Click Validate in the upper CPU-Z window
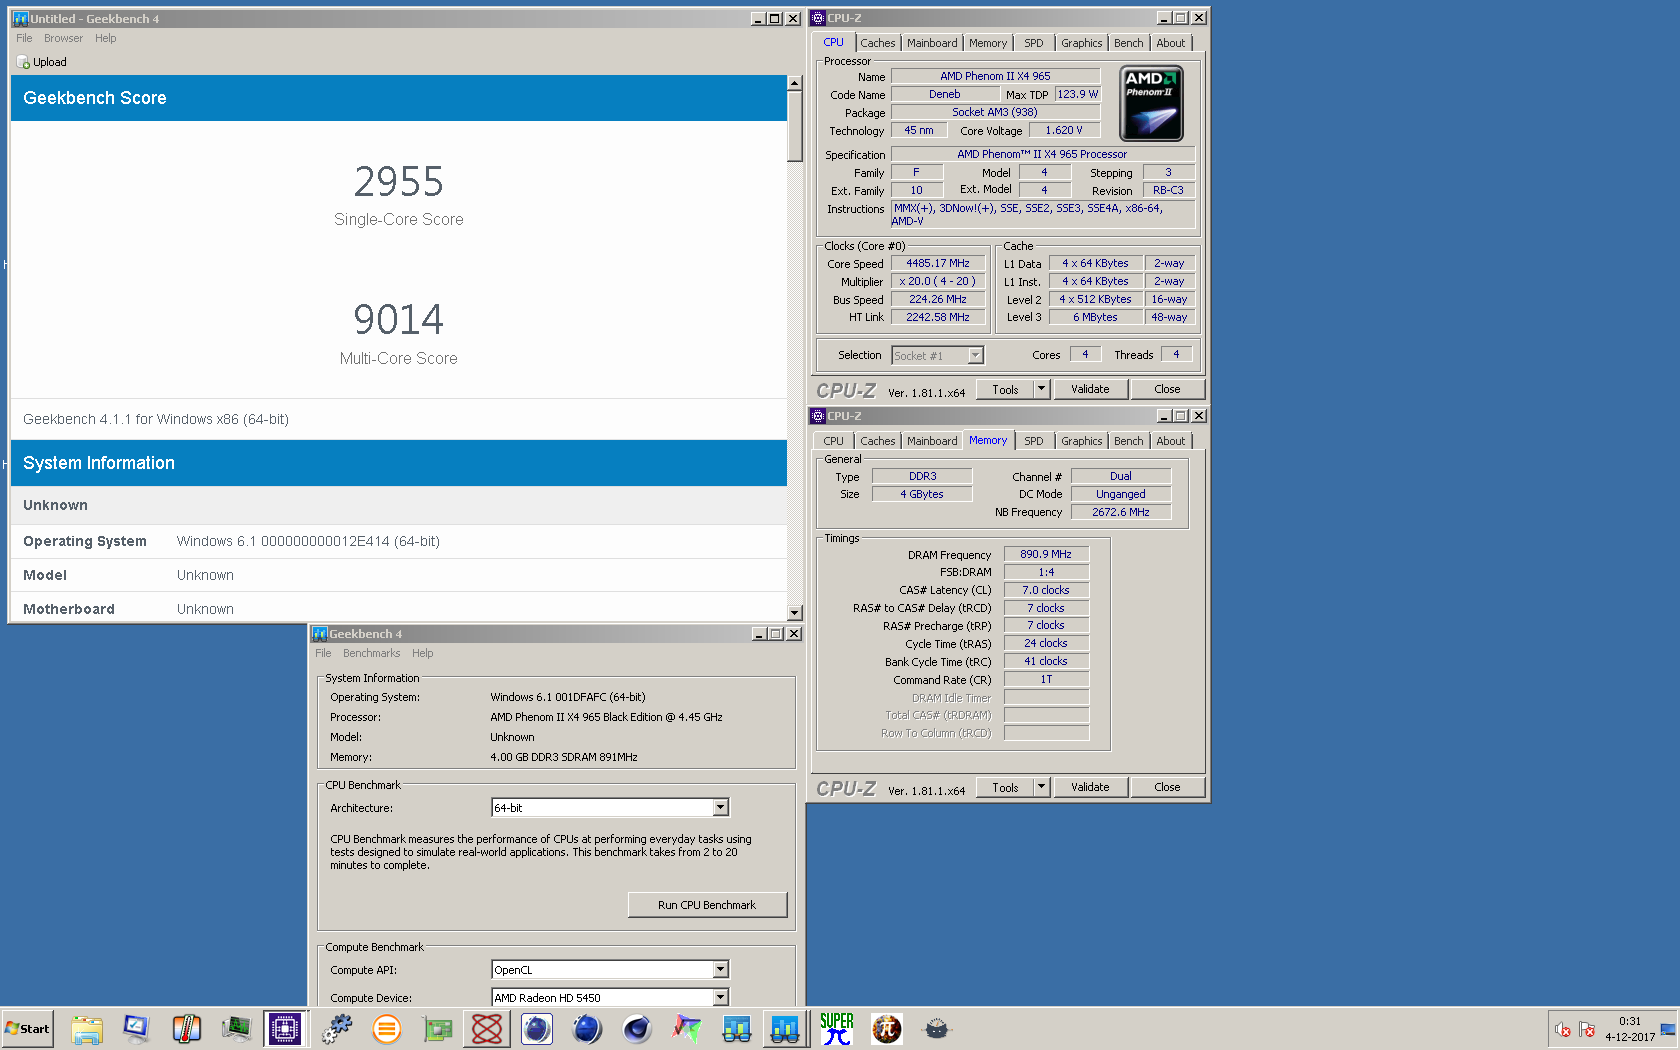 [1090, 390]
